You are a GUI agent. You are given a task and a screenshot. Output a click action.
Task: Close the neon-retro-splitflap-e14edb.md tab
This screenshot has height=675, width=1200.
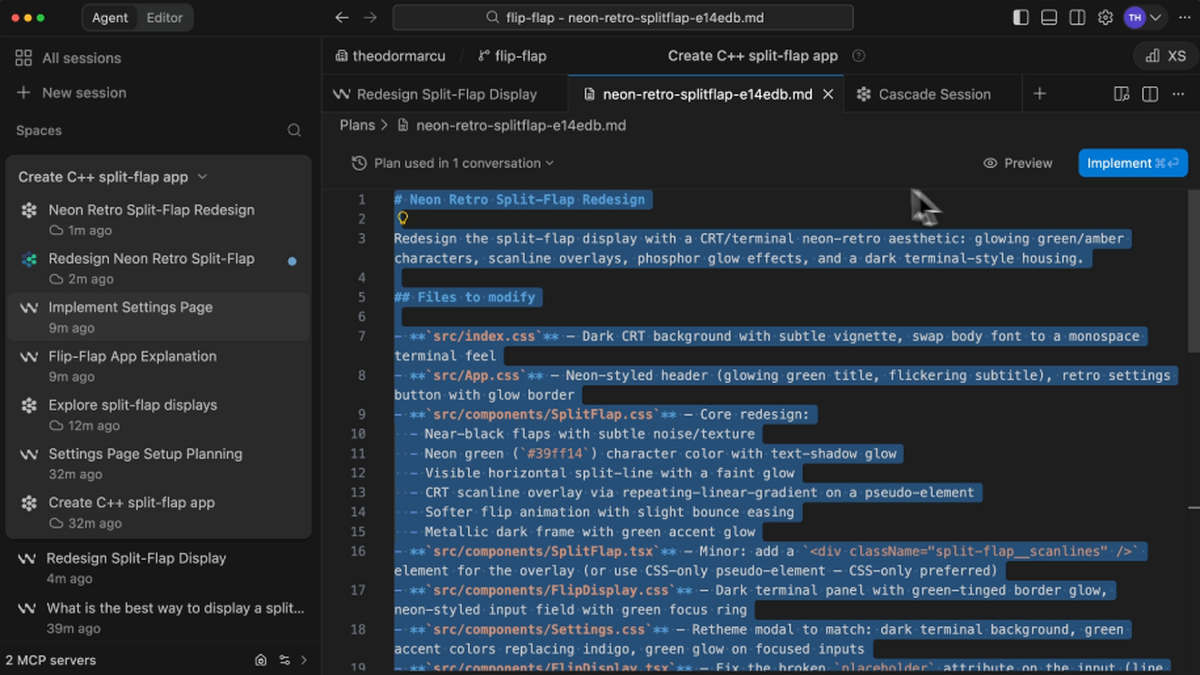[828, 94]
